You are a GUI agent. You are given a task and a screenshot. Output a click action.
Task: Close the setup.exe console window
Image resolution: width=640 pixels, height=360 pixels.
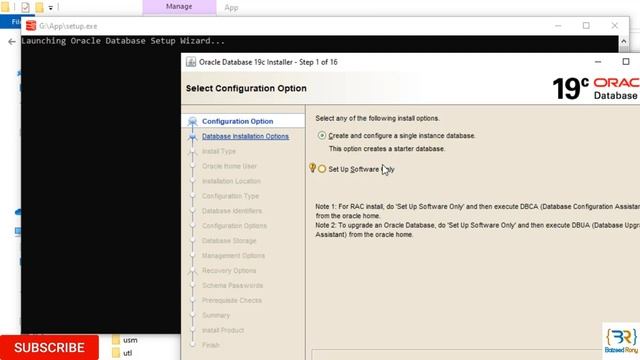pos(615,26)
